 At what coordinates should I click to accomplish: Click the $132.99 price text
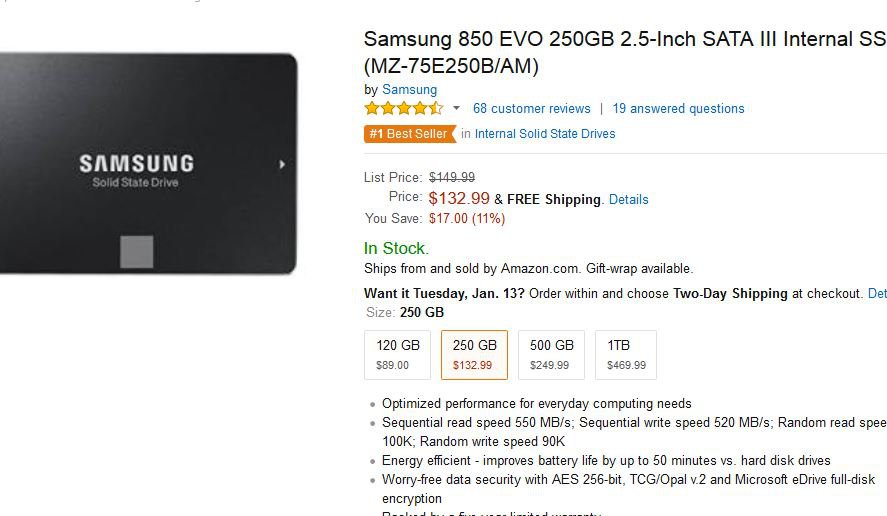tap(459, 199)
